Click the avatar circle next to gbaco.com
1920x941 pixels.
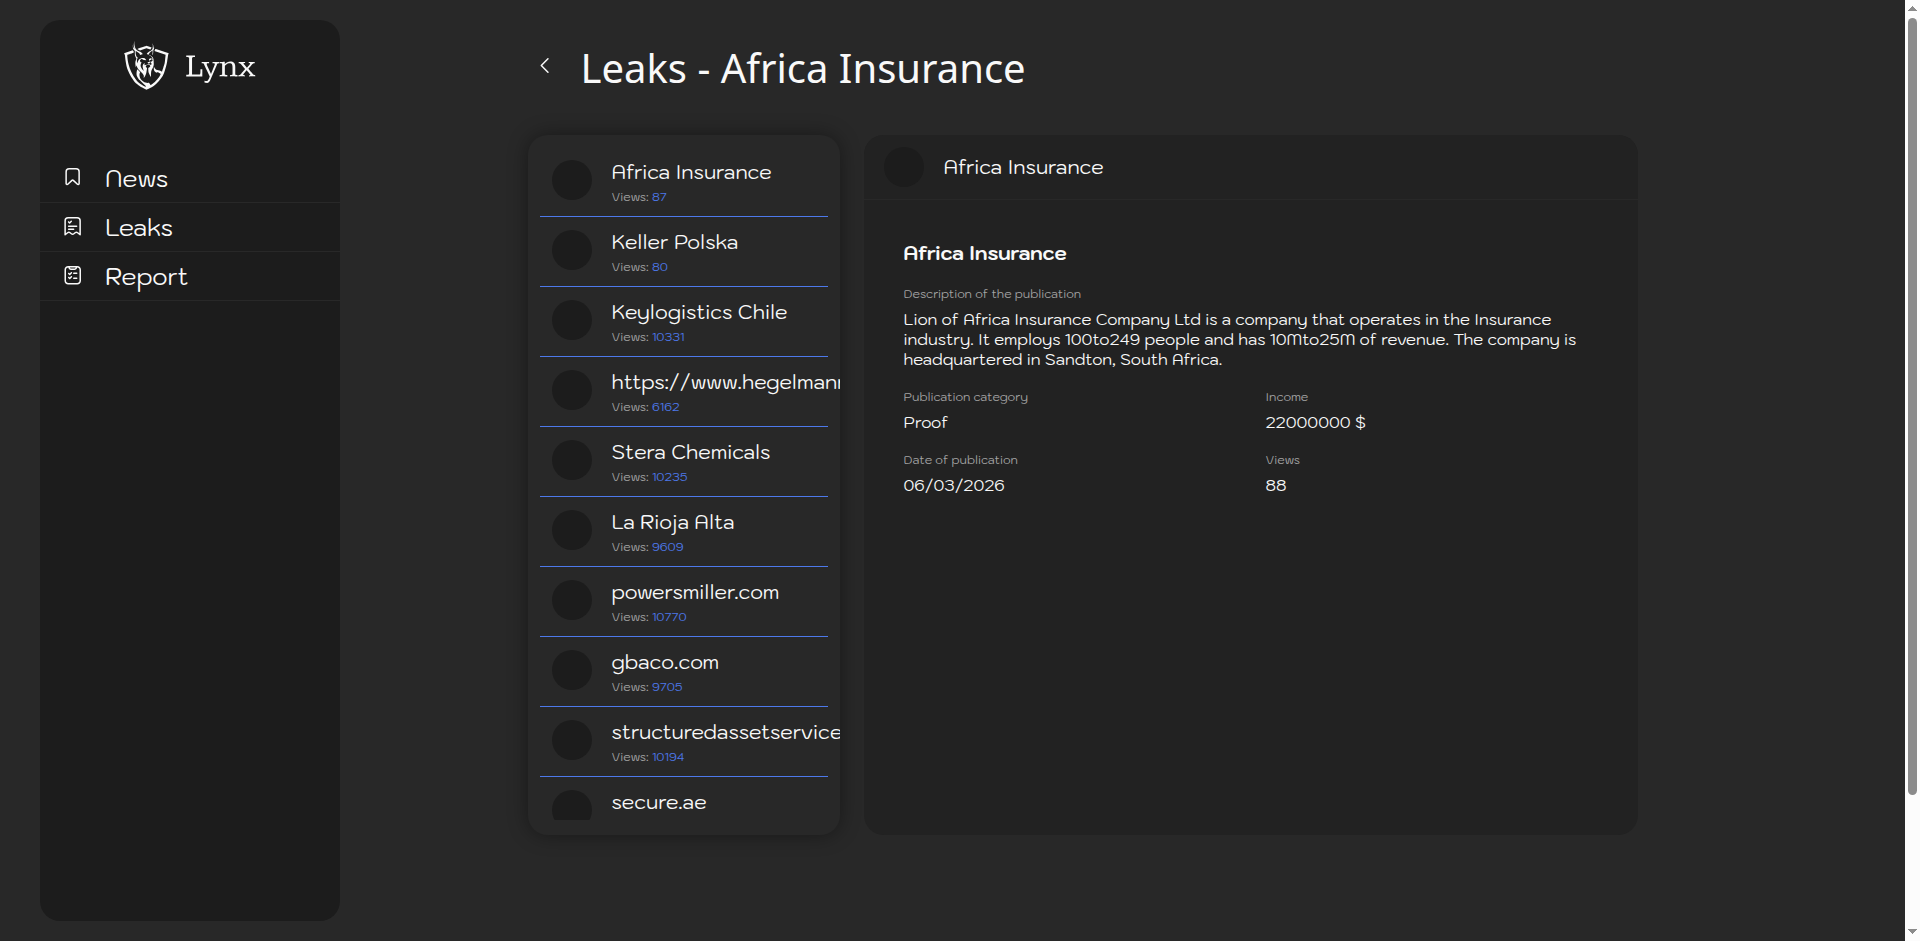point(572,670)
